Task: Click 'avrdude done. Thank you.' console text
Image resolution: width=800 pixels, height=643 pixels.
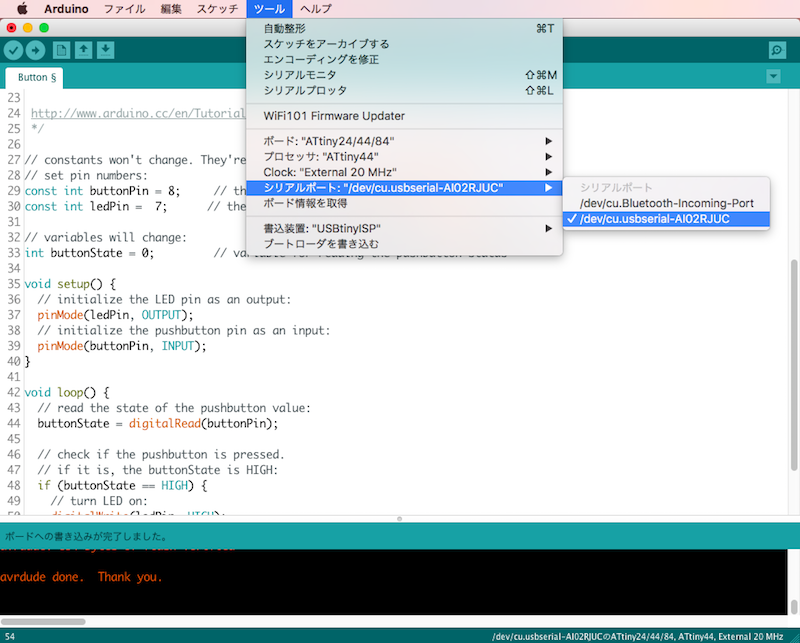Action: click(x=81, y=577)
